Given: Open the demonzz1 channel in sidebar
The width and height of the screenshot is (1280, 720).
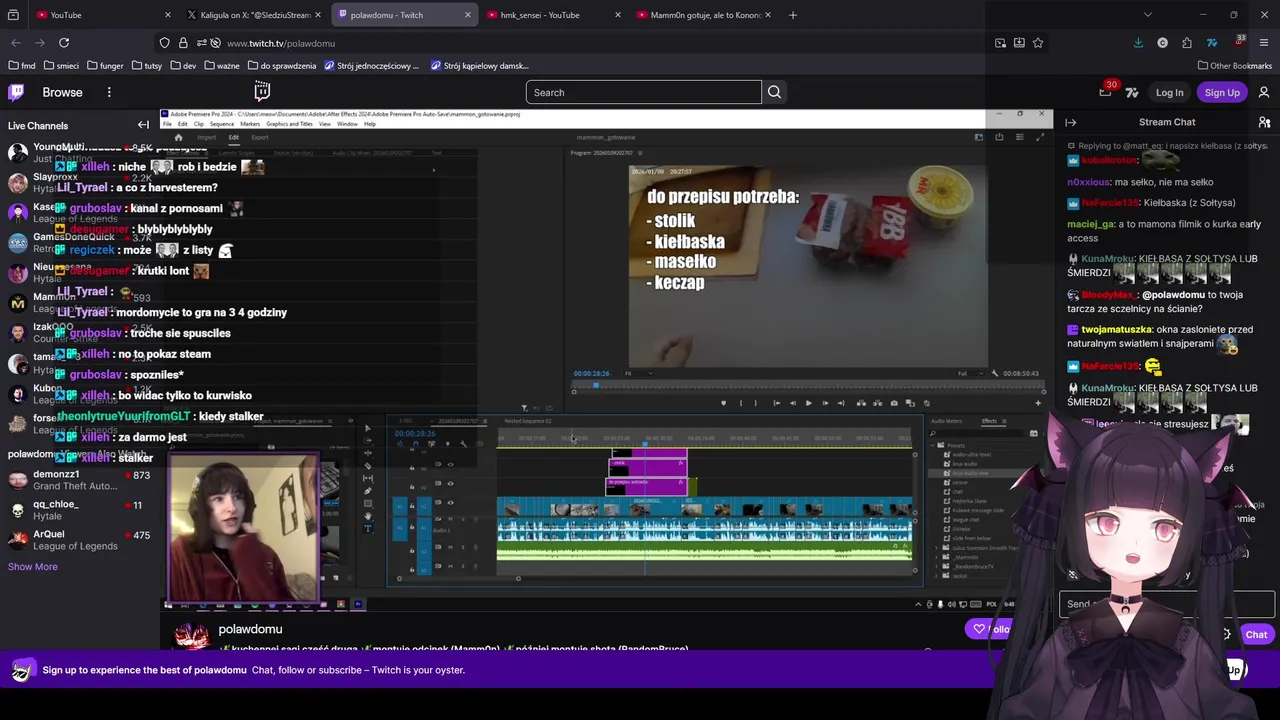Looking at the screenshot, I should coord(79,480).
